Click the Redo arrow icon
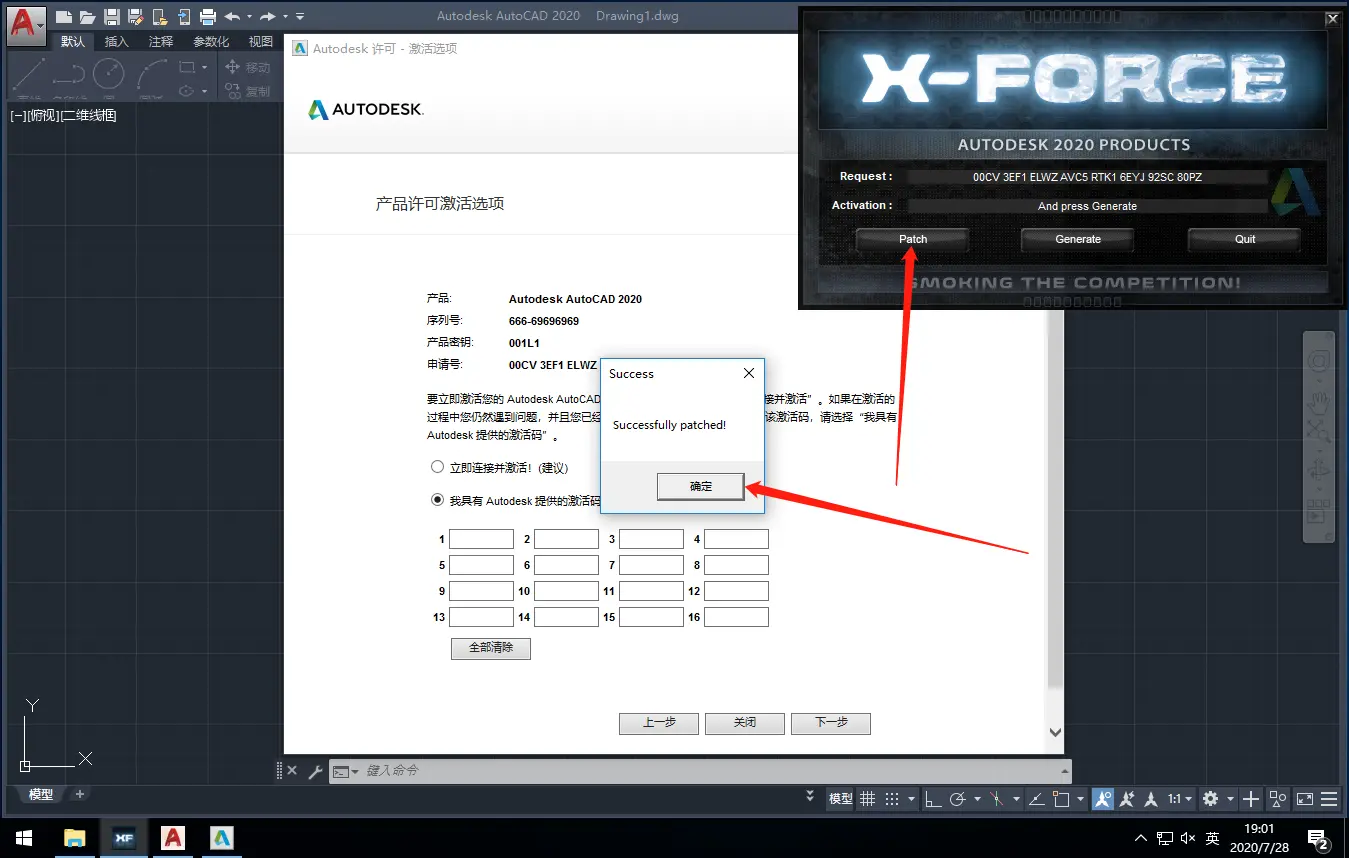This screenshot has height=858, width=1349. click(x=268, y=17)
